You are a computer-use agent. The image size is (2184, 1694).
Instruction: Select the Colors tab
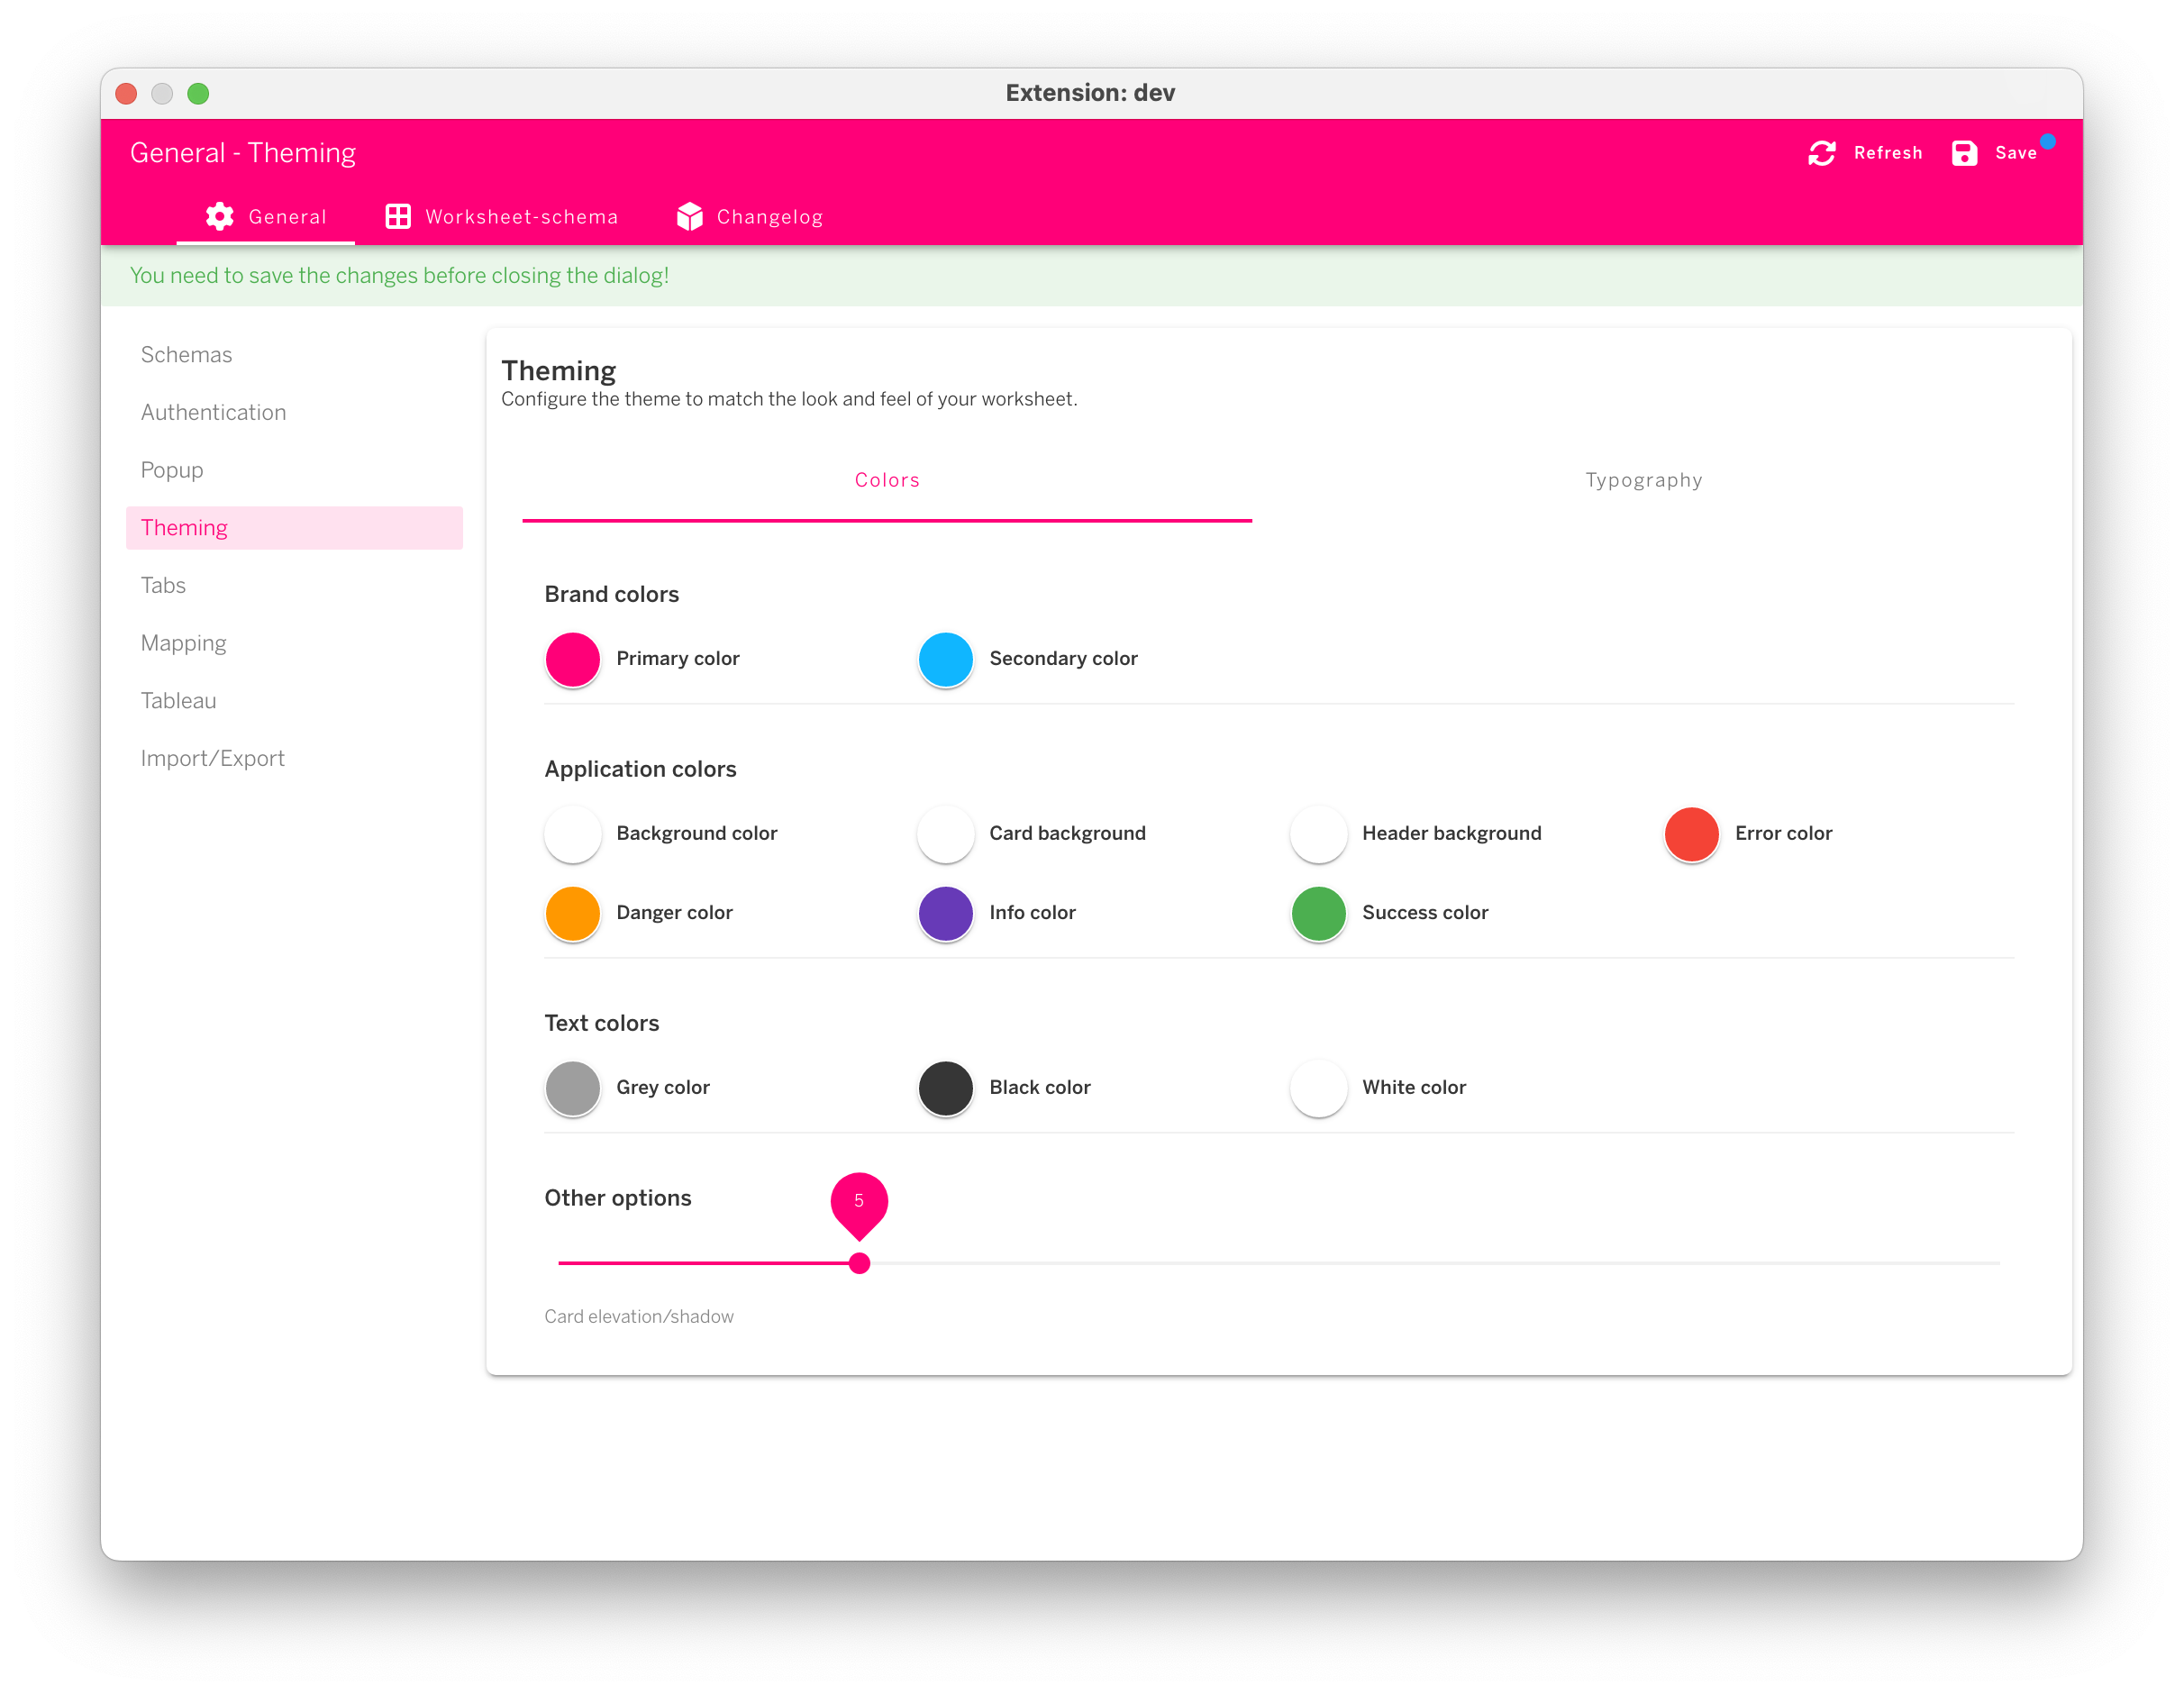887,481
